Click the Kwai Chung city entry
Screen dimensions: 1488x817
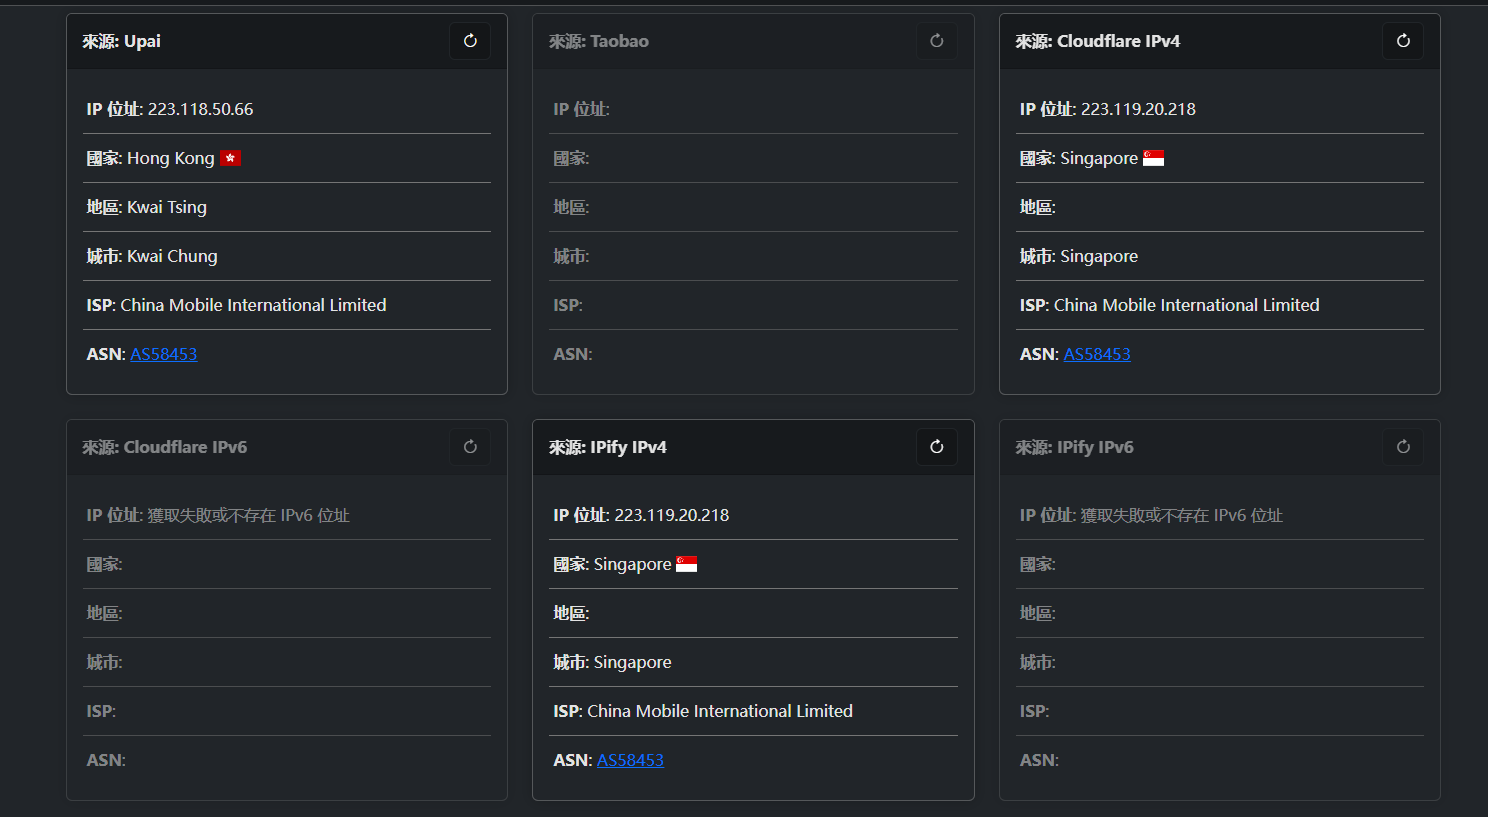pyautogui.click(x=171, y=256)
